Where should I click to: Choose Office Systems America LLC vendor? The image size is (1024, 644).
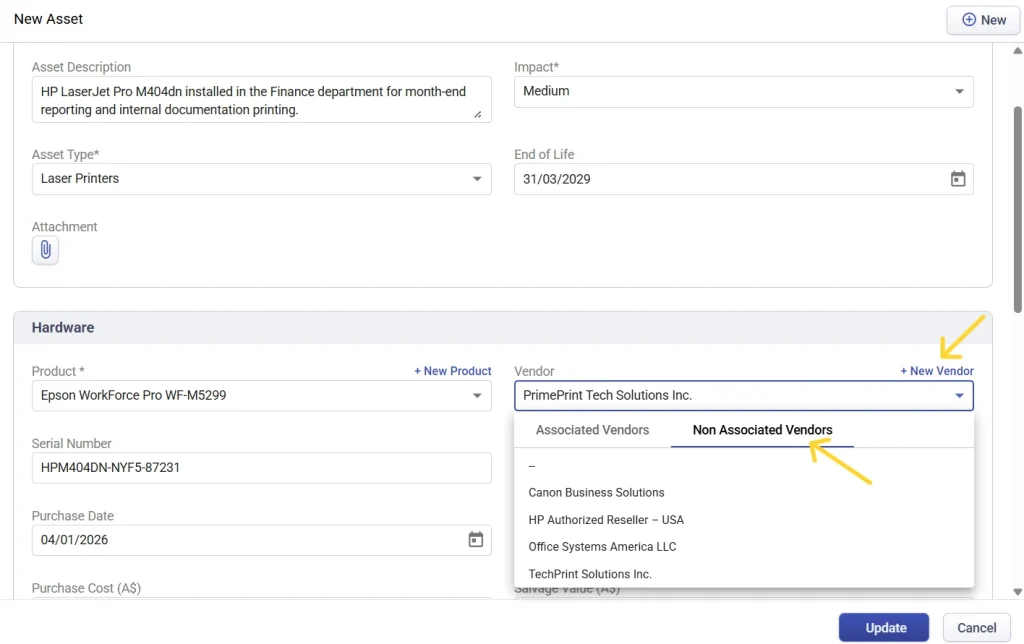(744, 547)
